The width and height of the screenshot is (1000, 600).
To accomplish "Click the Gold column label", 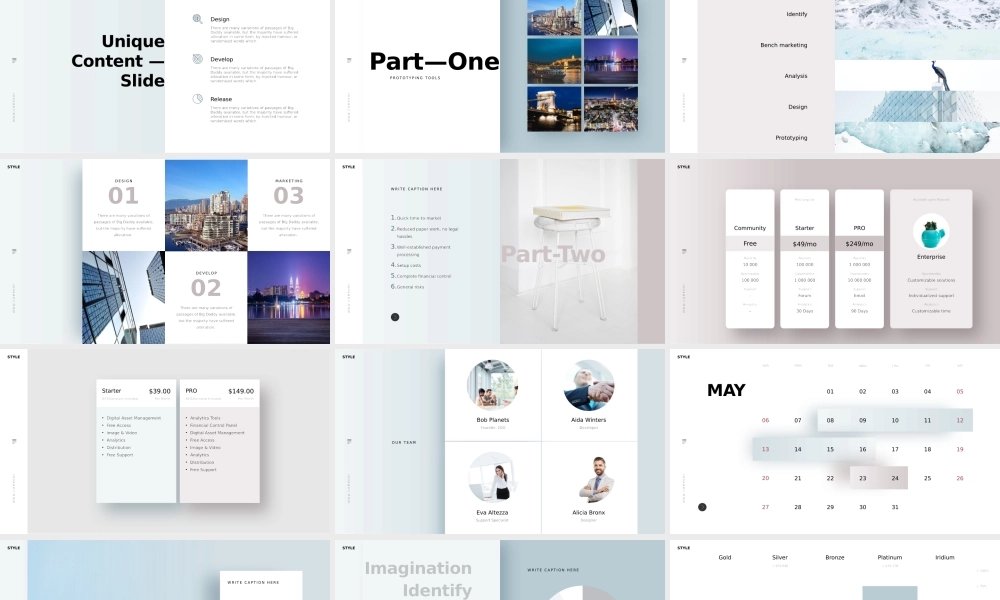I will point(725,557).
